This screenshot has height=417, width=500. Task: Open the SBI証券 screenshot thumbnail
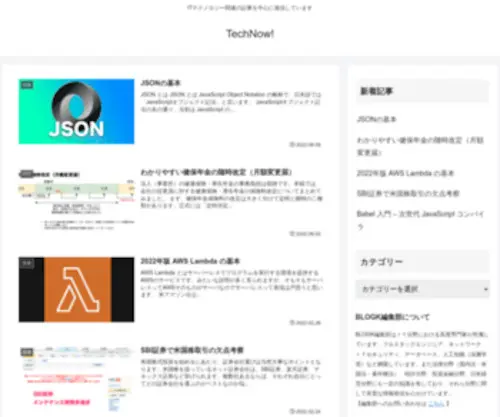[76, 378]
